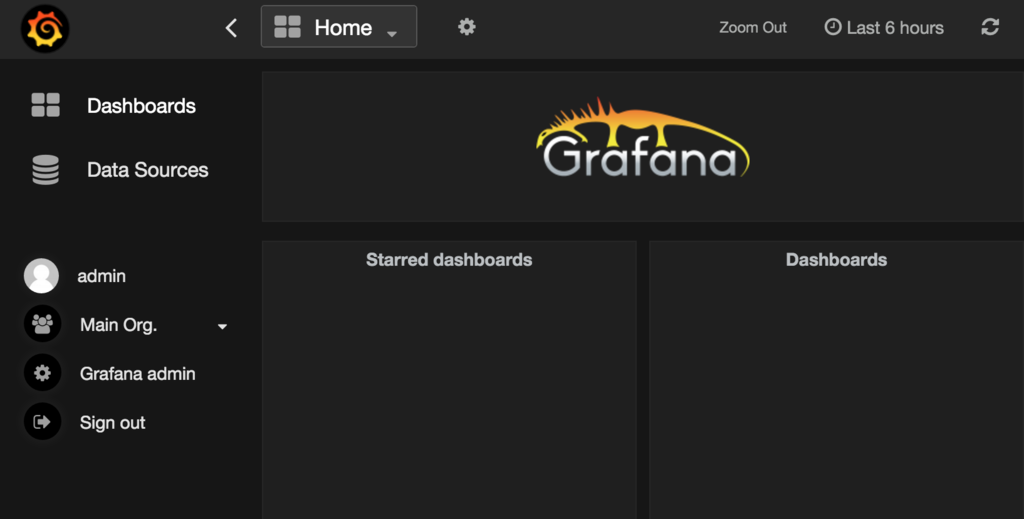
Task: Open Data Sources from the side menu
Action: coord(148,170)
